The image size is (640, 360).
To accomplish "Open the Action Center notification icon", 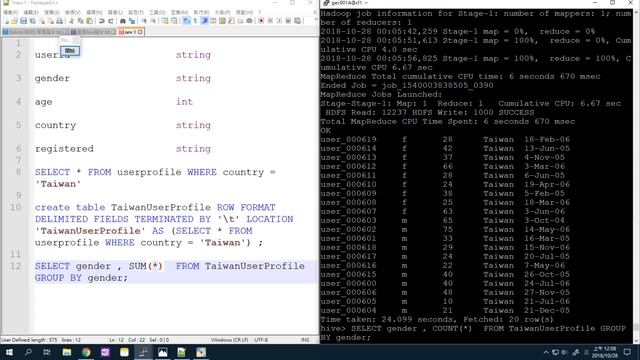I will pos(627,352).
